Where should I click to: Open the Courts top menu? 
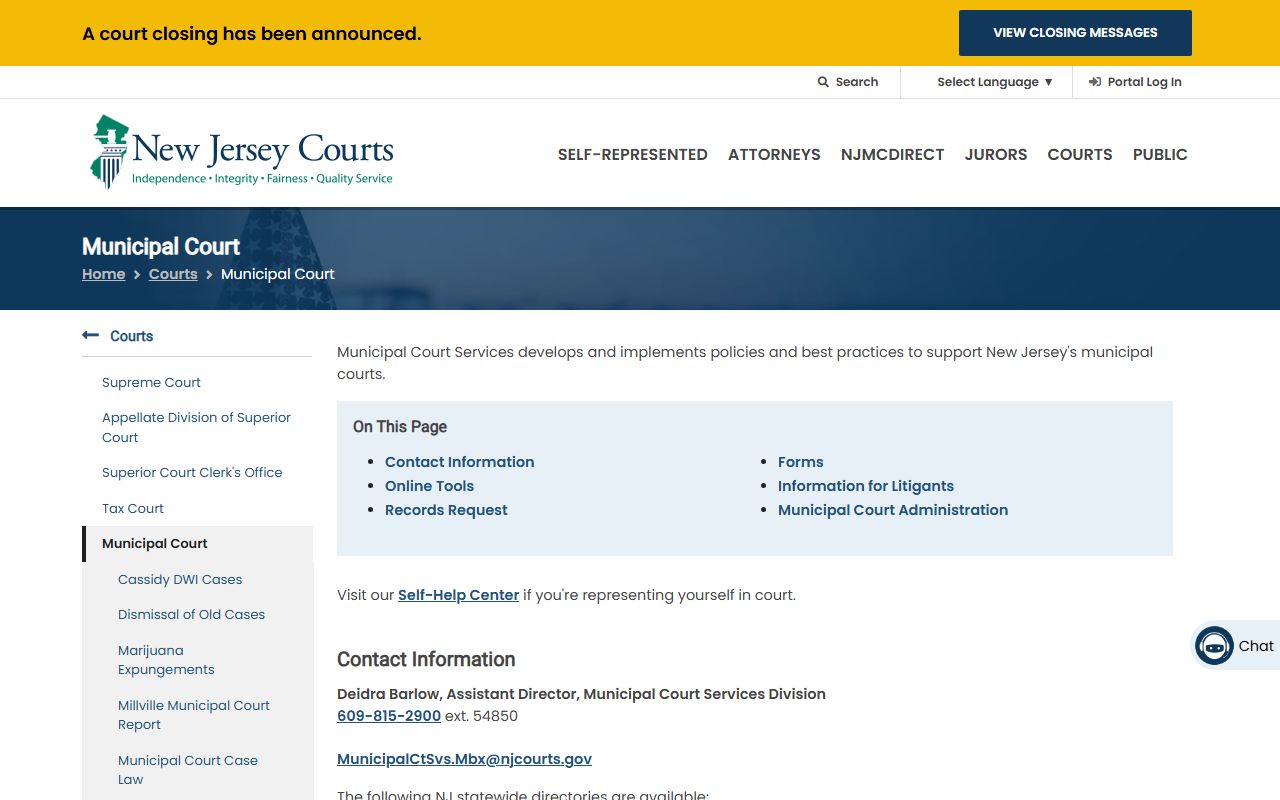tap(1080, 154)
